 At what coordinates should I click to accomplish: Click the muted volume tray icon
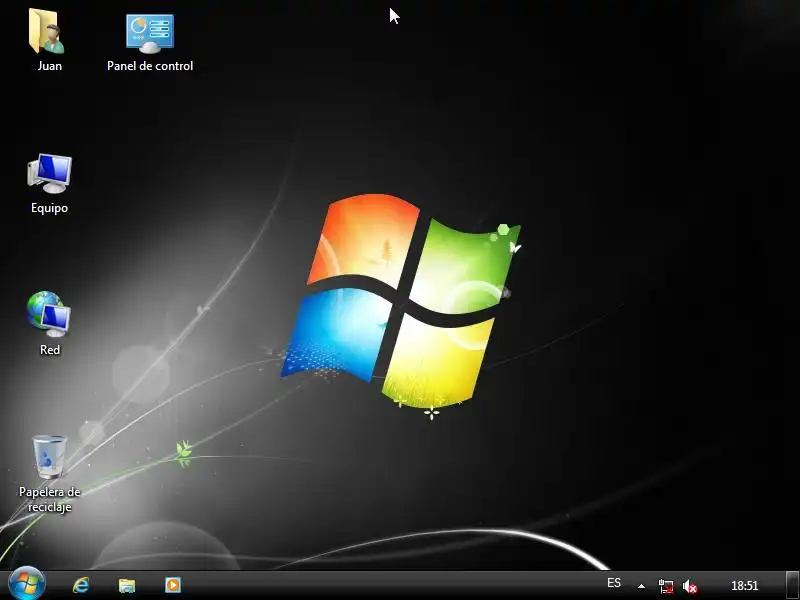point(690,586)
